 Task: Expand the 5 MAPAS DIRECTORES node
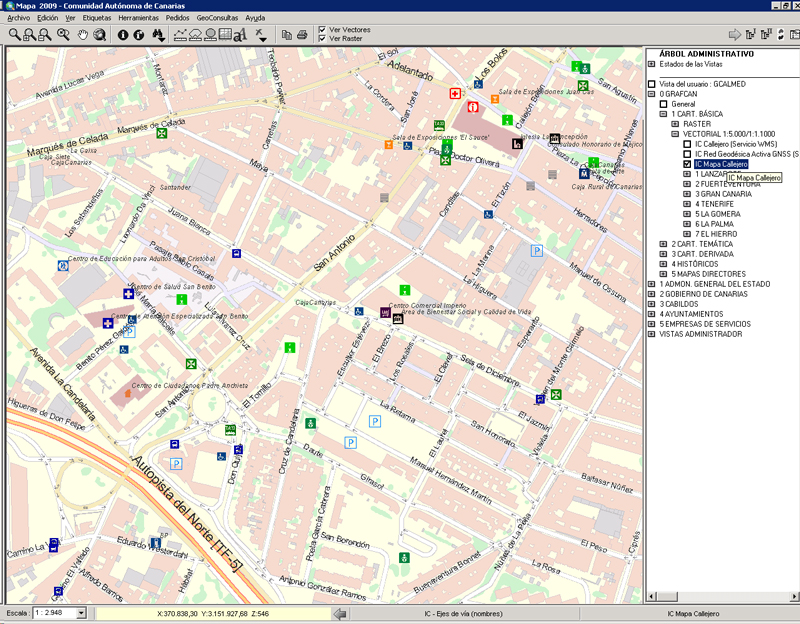click(x=663, y=274)
